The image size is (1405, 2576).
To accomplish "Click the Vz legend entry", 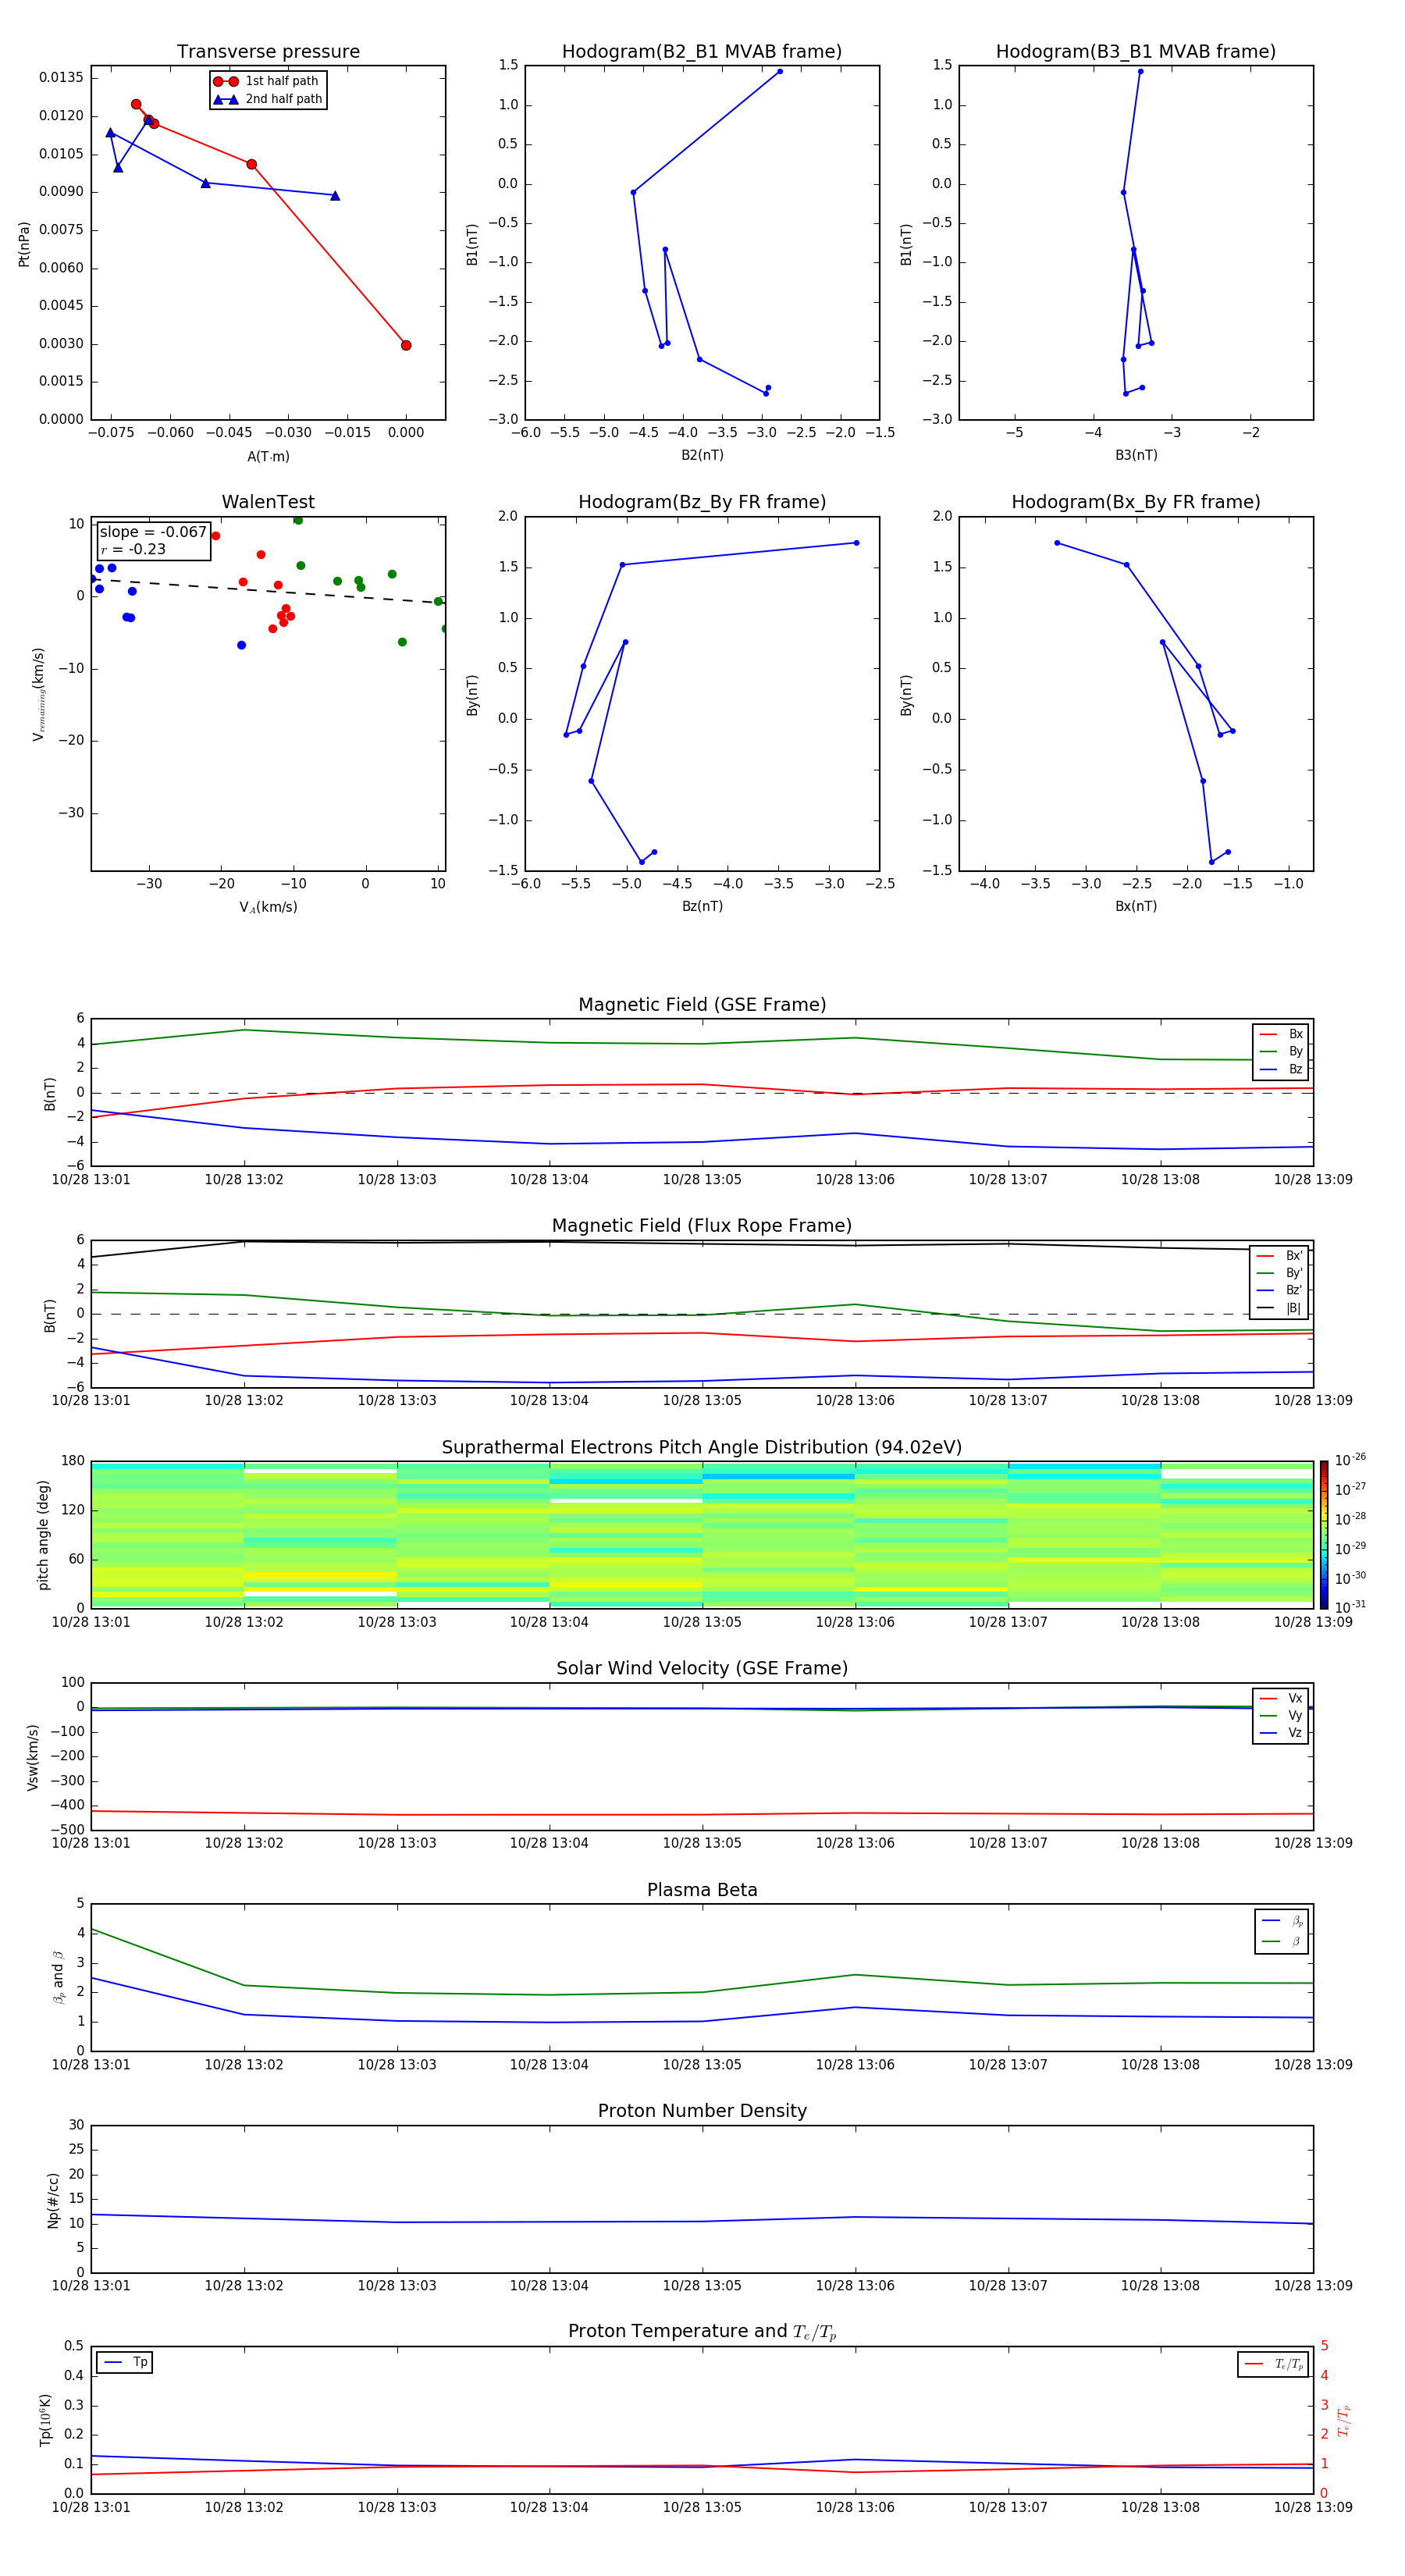I will click(x=1281, y=1732).
